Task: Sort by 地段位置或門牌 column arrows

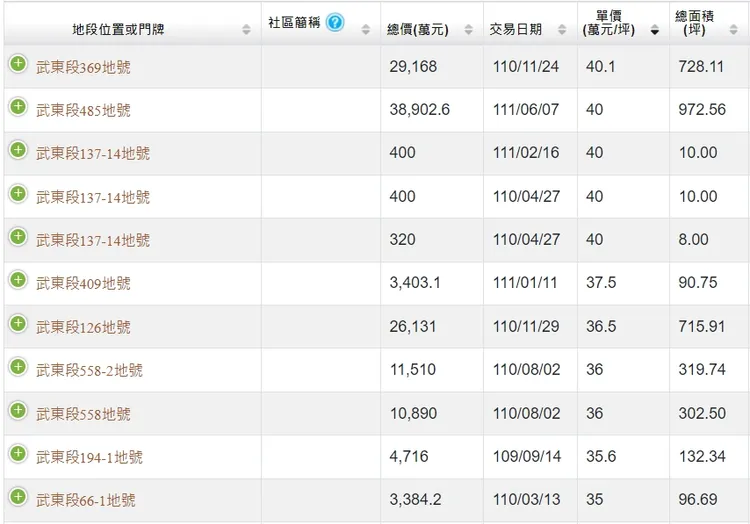Action: coord(246,29)
